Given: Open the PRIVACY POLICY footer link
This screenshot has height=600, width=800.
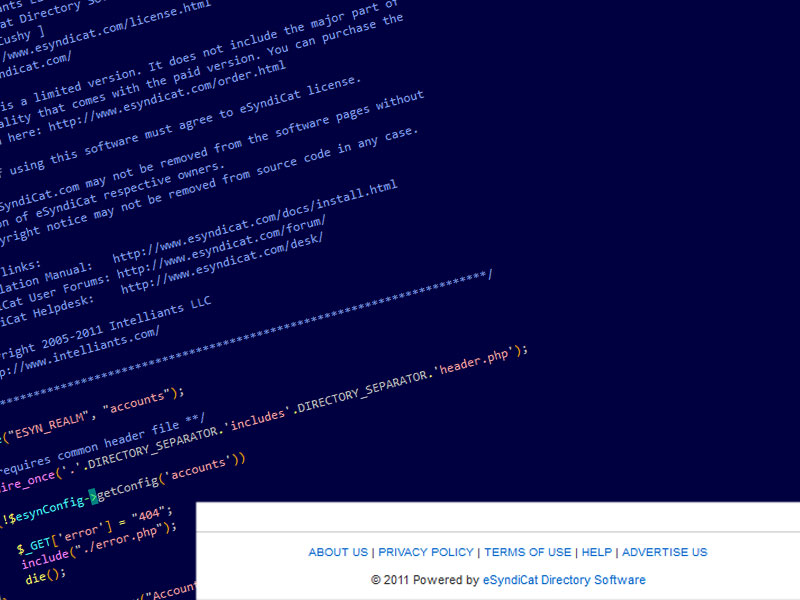Looking at the screenshot, I should (x=426, y=552).
